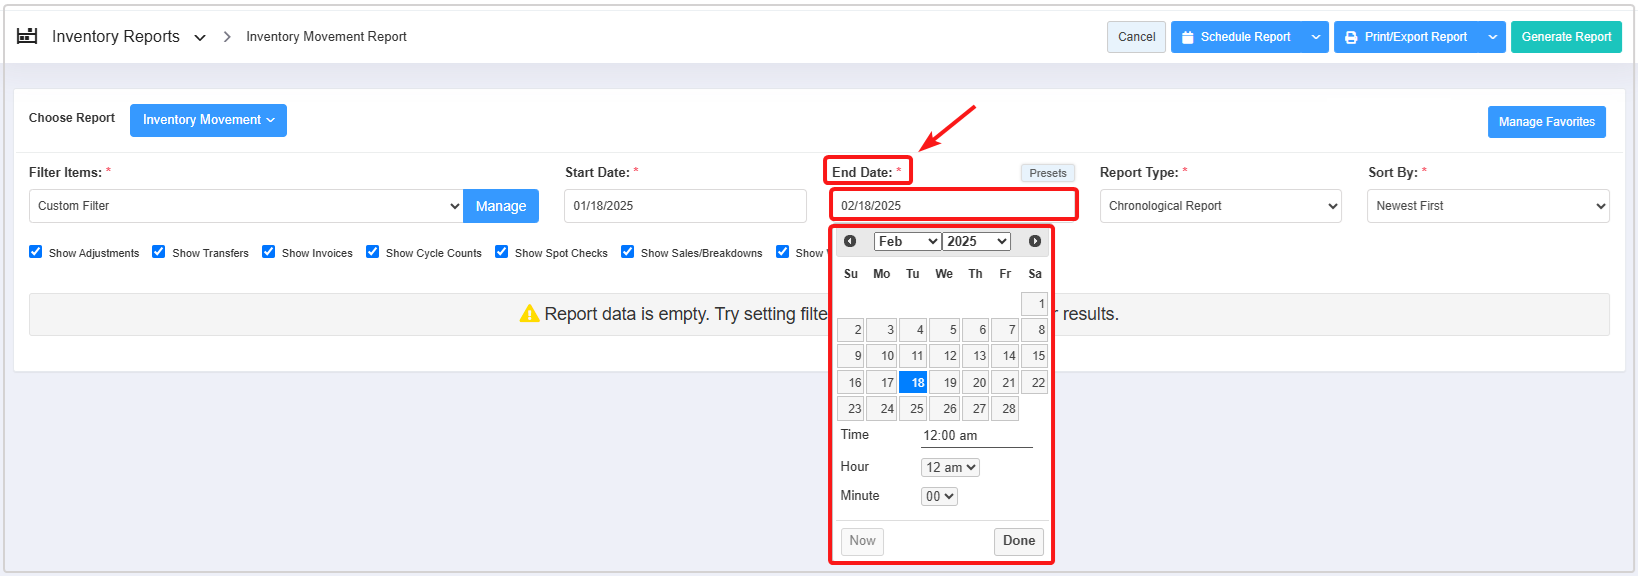
Task: Expand the Inventory Reports chevron menu
Action: [200, 37]
